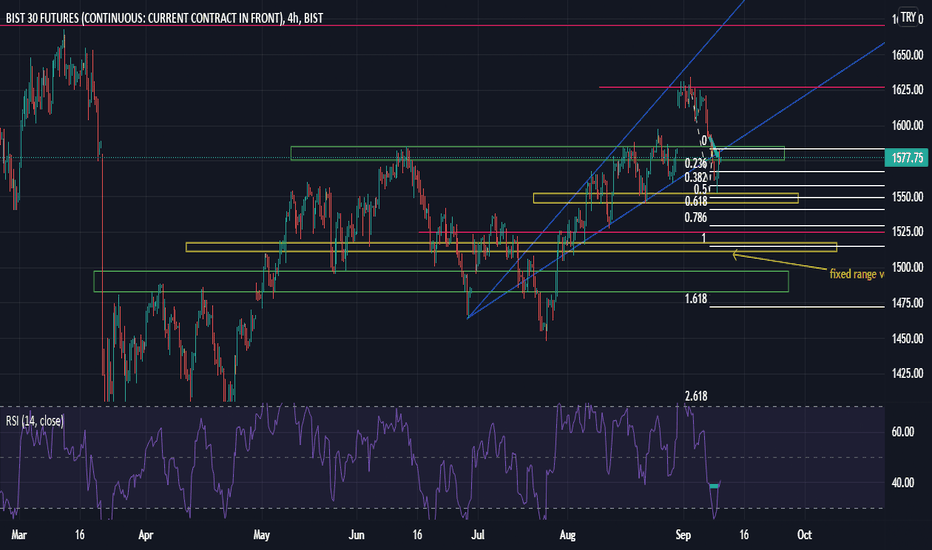Click the Jun date label on time axis
Image resolution: width=932 pixels, height=550 pixels.
[356, 535]
